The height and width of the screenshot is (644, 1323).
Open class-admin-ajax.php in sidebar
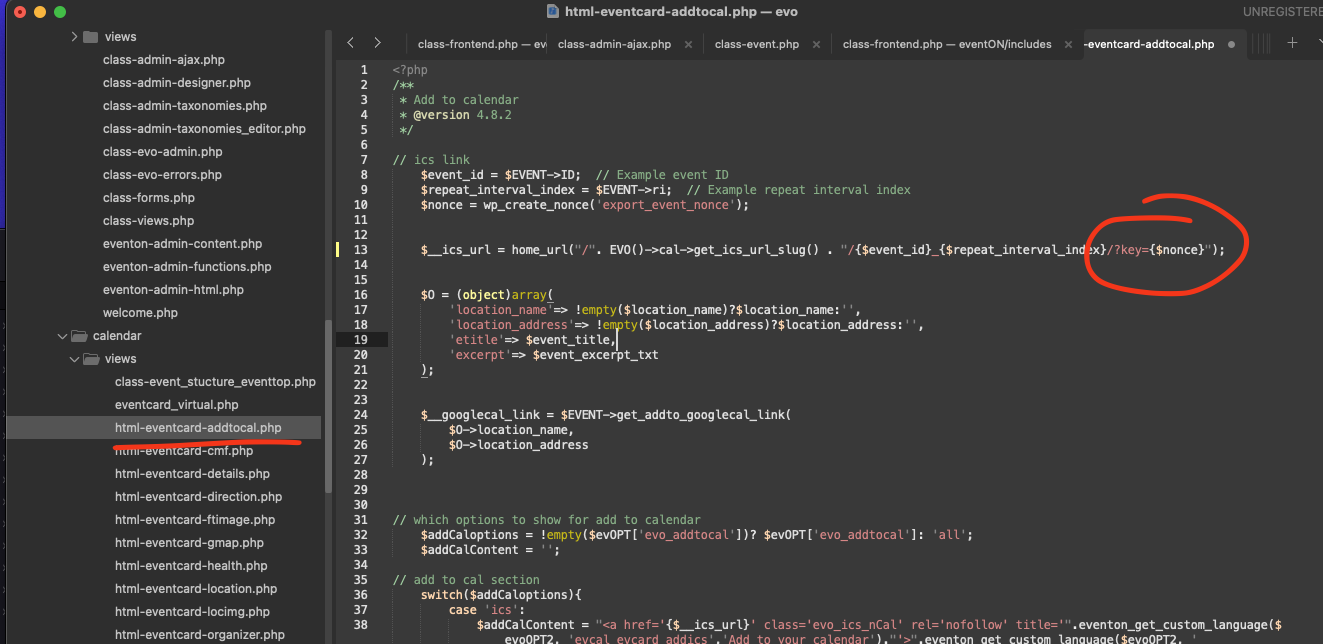164,60
